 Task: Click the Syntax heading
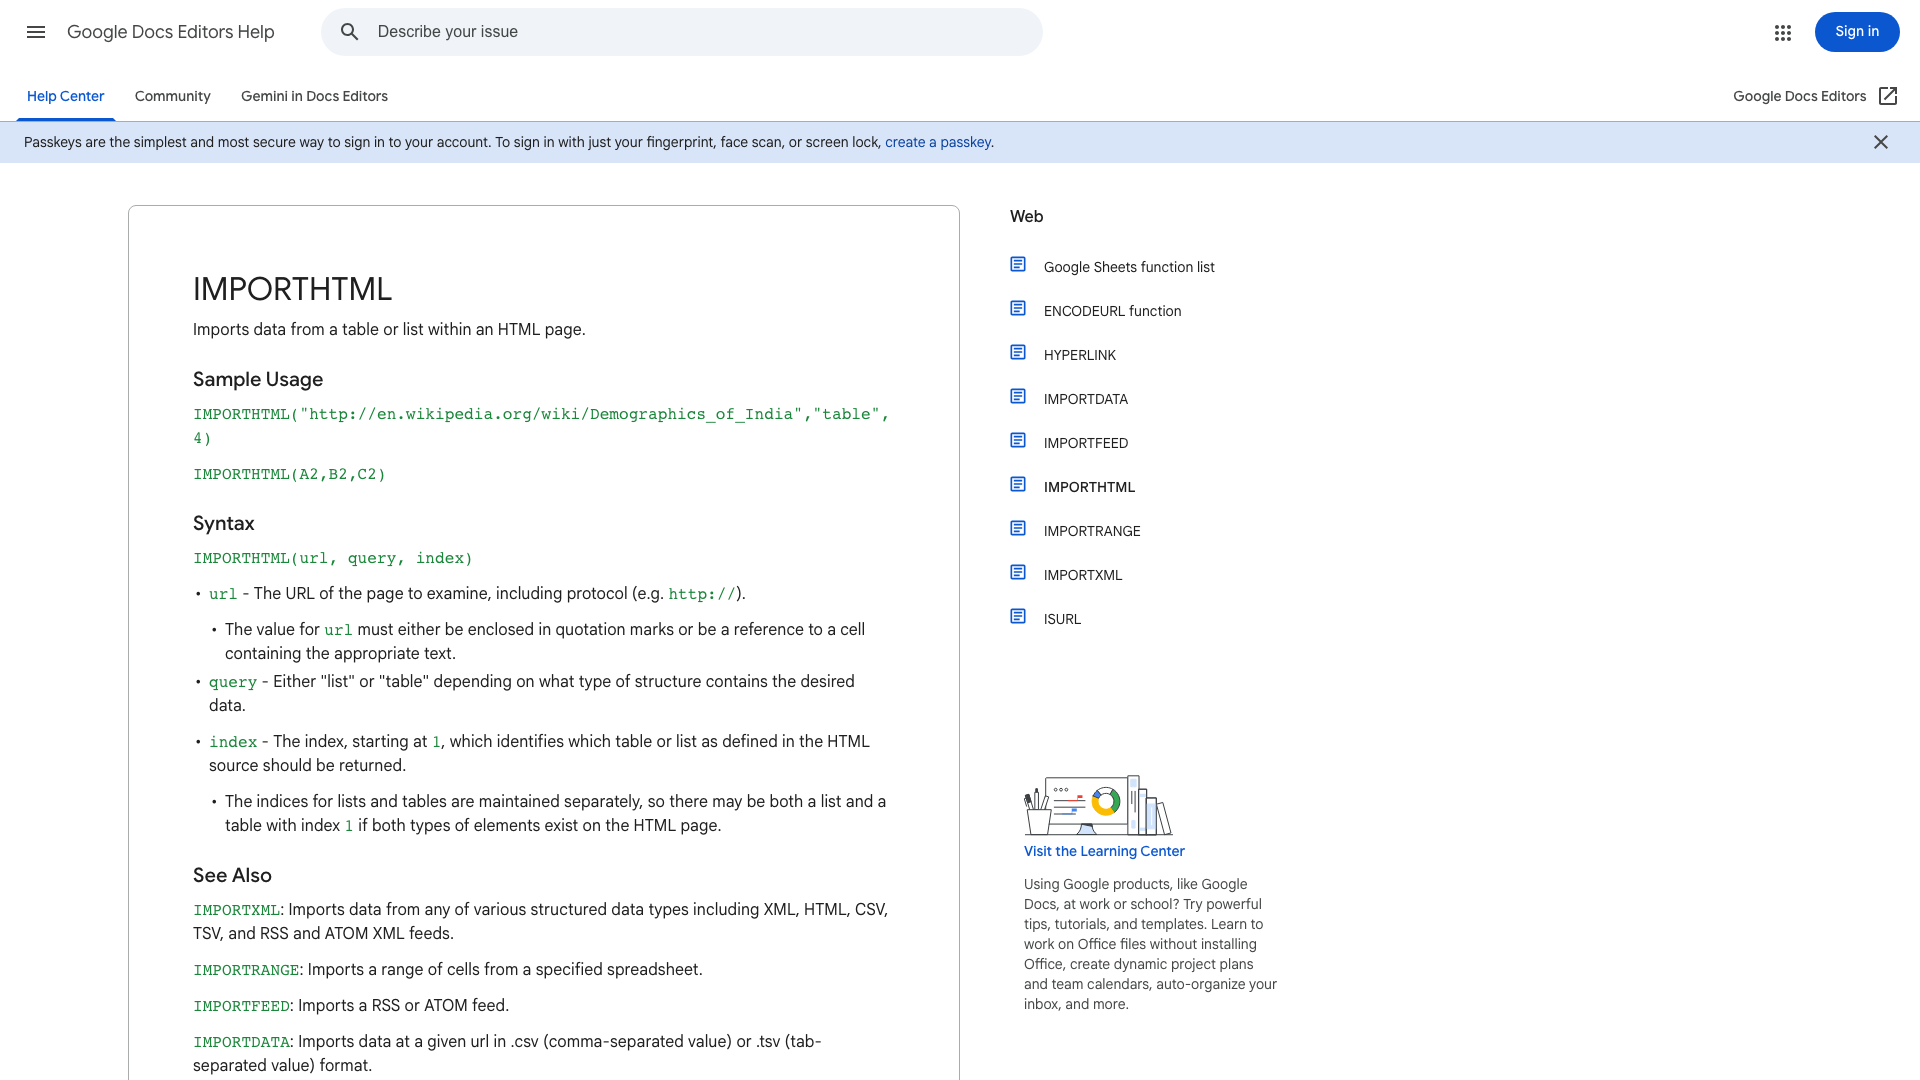tap(224, 523)
